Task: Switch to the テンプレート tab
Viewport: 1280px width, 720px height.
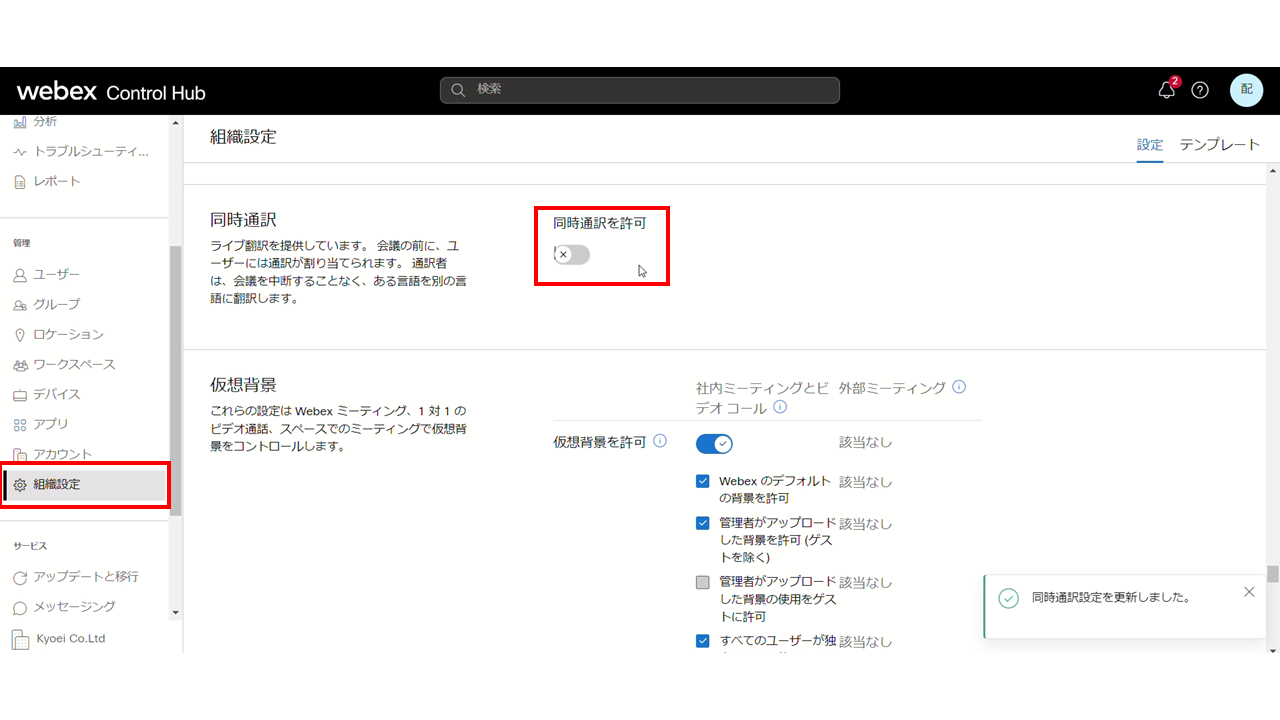Action: [x=1220, y=144]
